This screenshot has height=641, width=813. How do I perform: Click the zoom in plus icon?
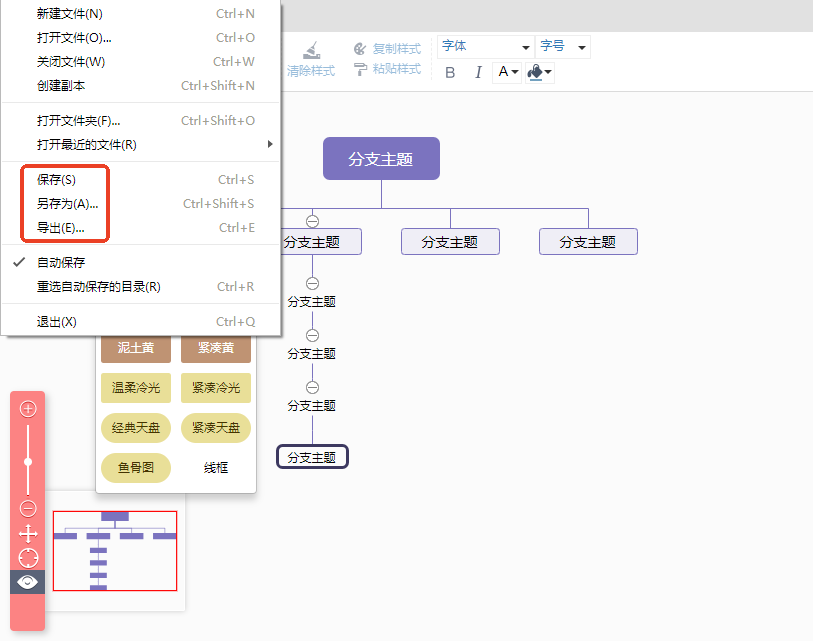[x=28, y=409]
